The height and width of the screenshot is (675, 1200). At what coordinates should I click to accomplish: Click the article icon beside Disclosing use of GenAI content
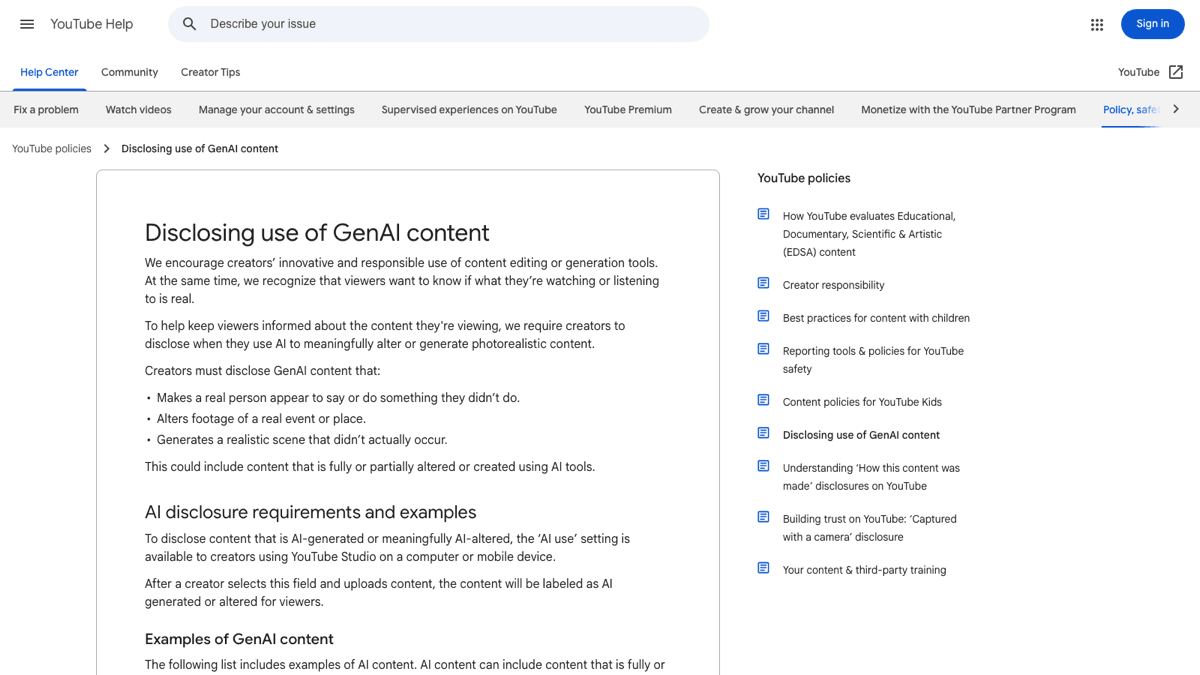(x=763, y=434)
